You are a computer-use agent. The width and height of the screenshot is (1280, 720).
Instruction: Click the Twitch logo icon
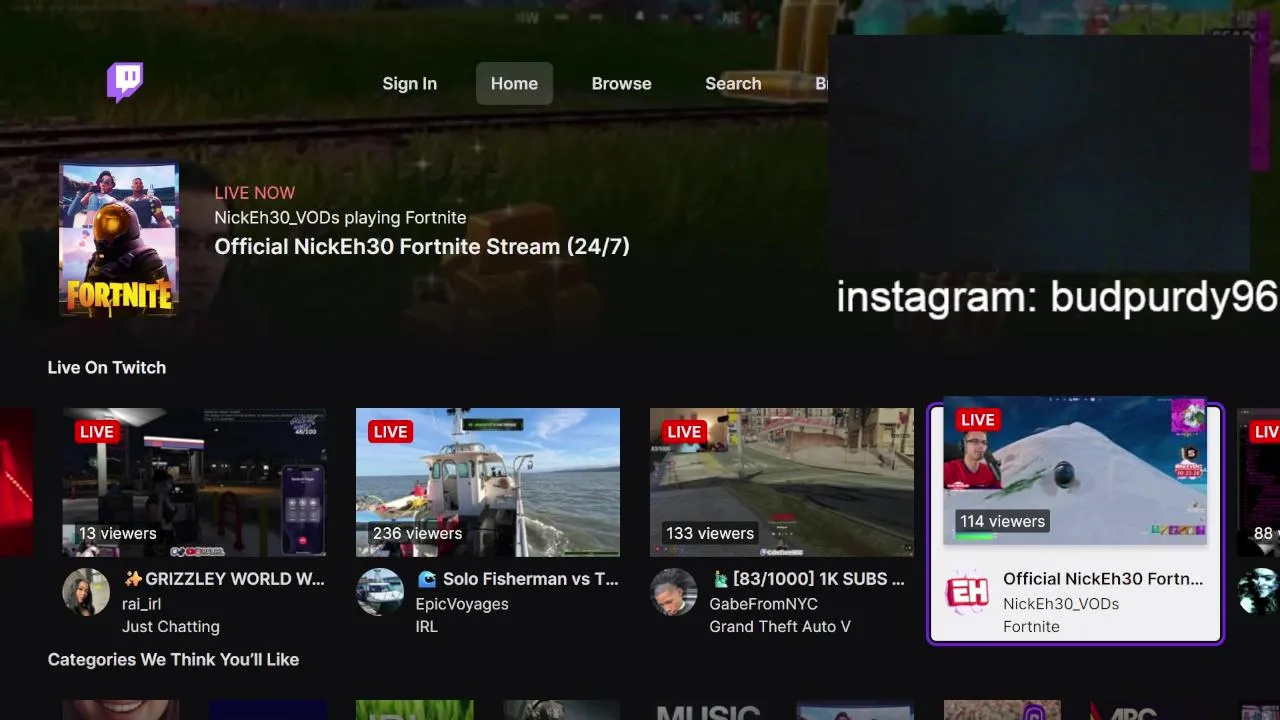pos(125,82)
